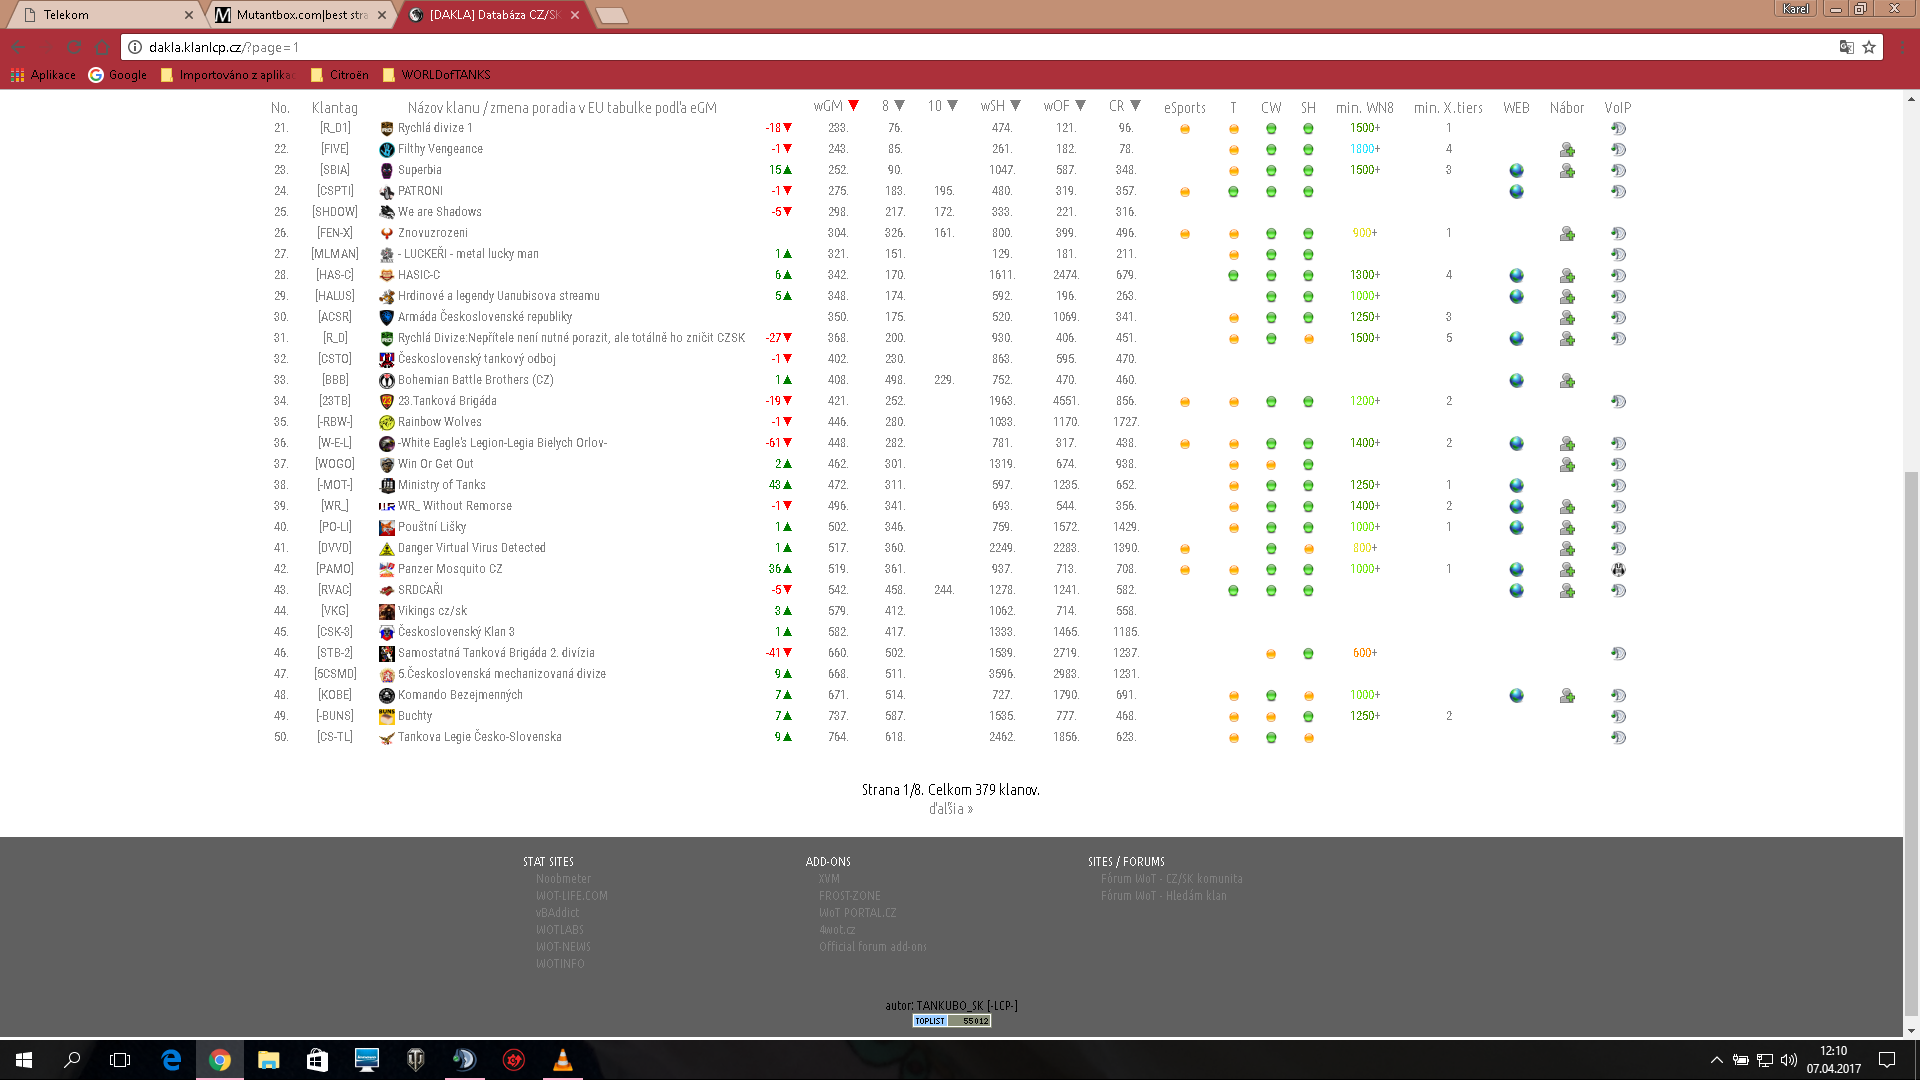Open the Noobmeter stat site link
Viewport: 1920px width, 1080px height.
563,879
